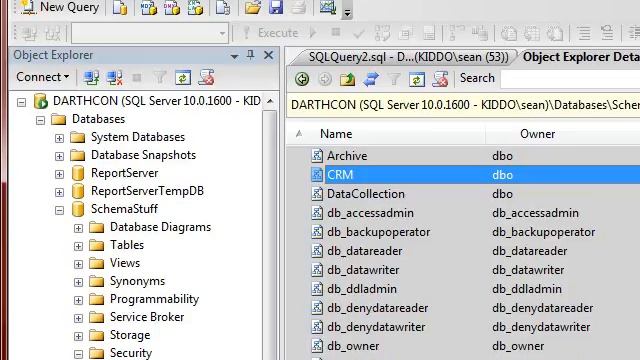The image size is (640, 360).
Task: Switch to the SQLQuery2.sql tab
Action: 408,57
